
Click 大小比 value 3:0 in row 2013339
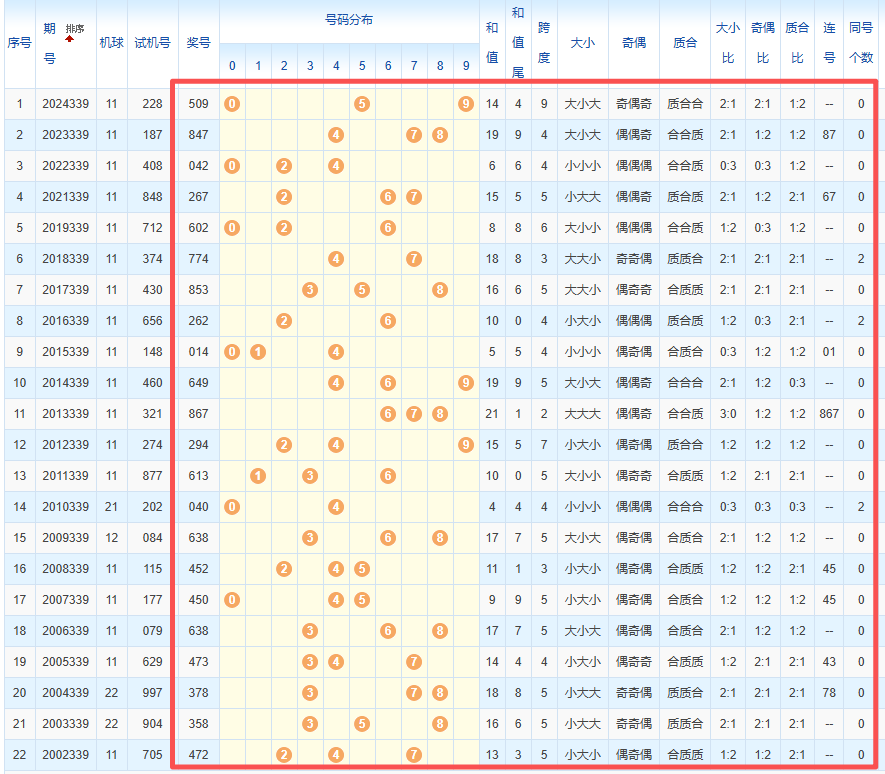point(728,414)
